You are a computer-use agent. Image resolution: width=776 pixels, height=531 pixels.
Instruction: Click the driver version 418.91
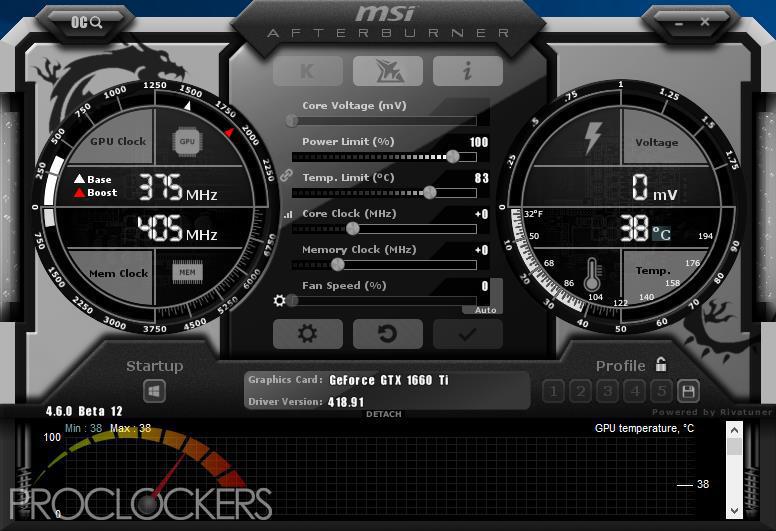pos(346,402)
